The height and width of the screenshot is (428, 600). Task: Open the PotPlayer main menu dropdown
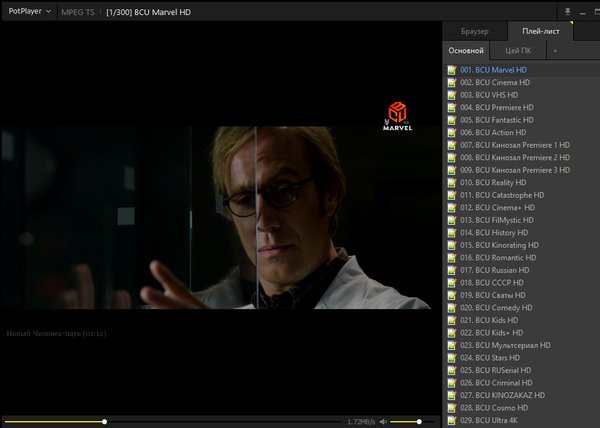28,12
